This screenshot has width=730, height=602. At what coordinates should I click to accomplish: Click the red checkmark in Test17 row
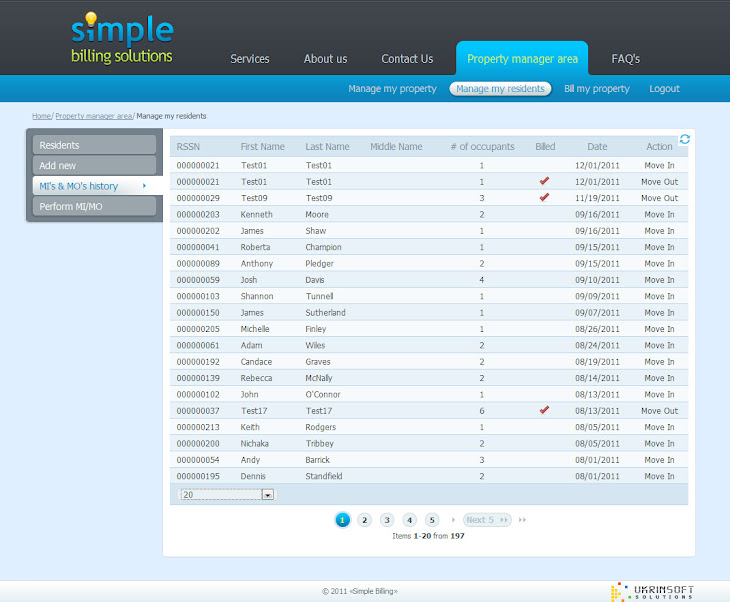[x=544, y=410]
